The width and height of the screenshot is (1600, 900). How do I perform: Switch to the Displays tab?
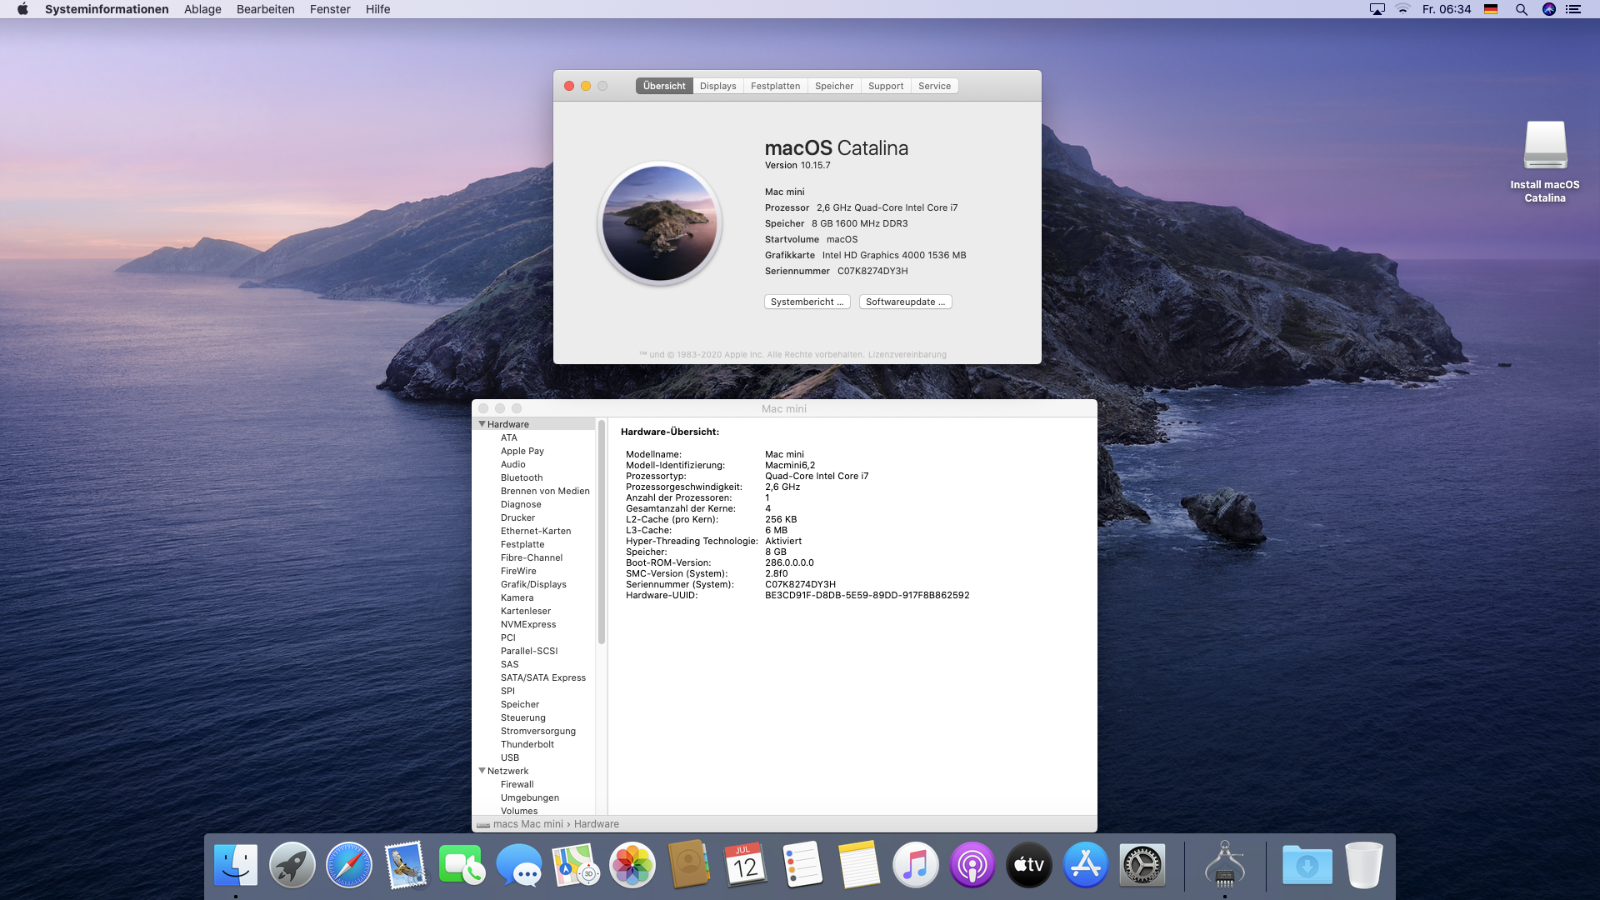pyautogui.click(x=718, y=86)
